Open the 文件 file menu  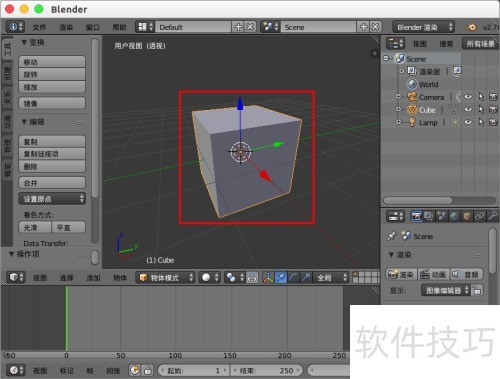(x=39, y=27)
